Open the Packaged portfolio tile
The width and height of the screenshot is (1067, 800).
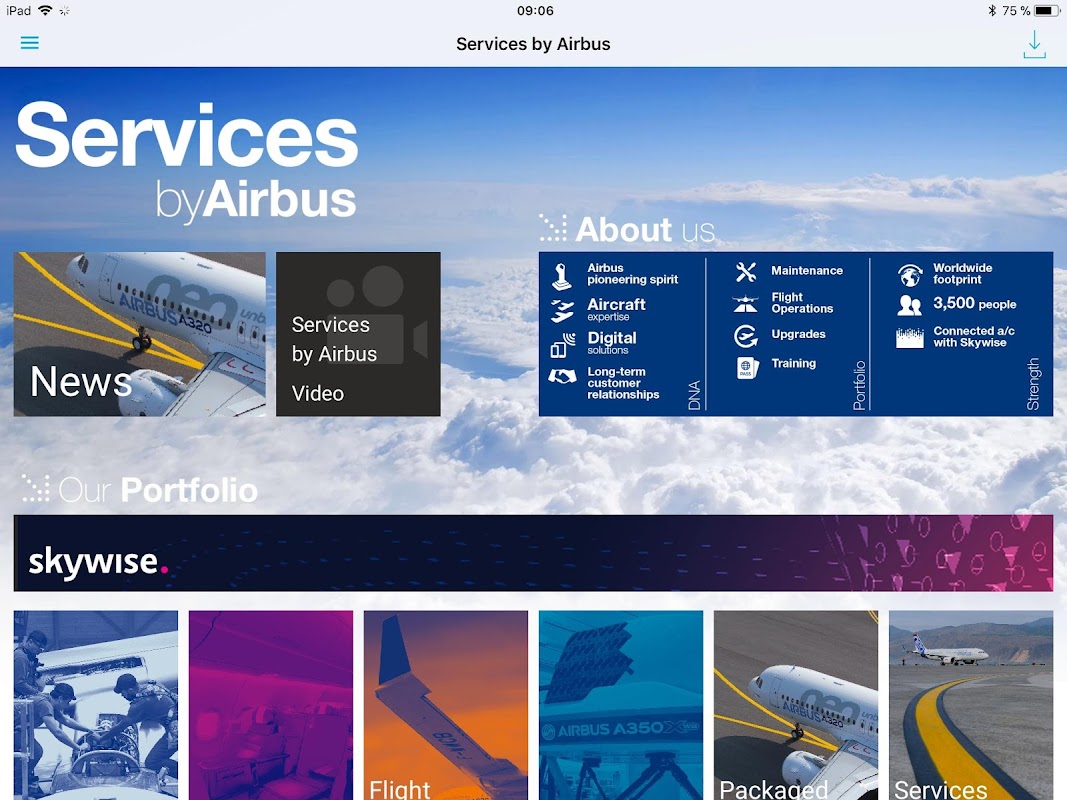796,705
